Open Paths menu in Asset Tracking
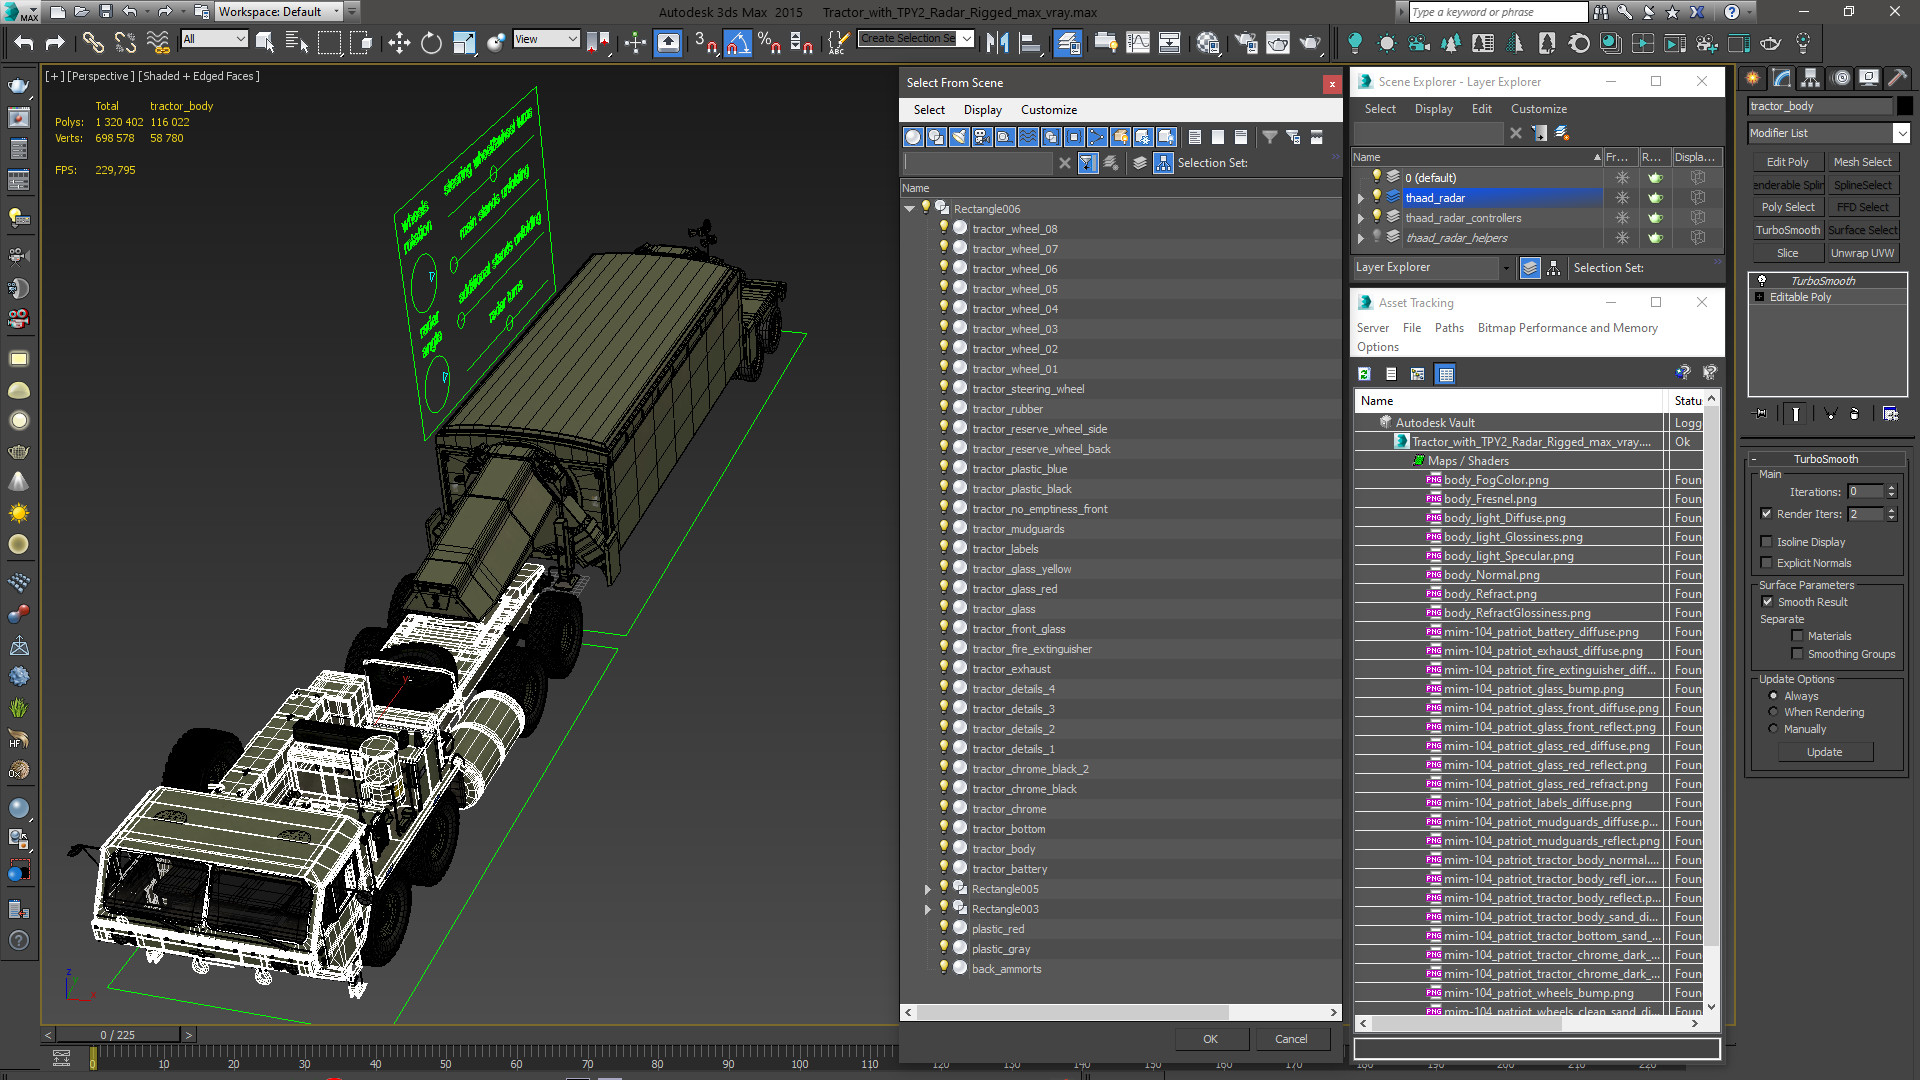 click(1448, 328)
